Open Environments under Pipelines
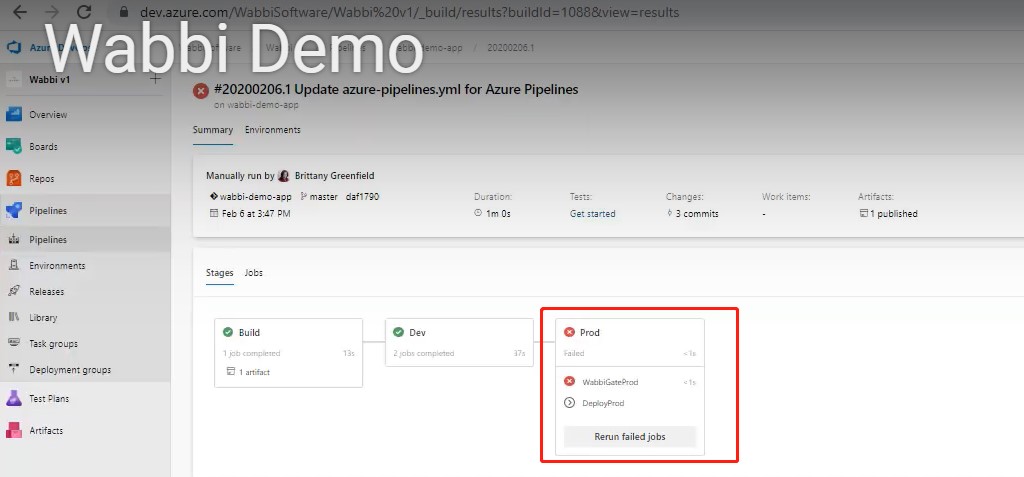The image size is (1024, 477). [57, 266]
